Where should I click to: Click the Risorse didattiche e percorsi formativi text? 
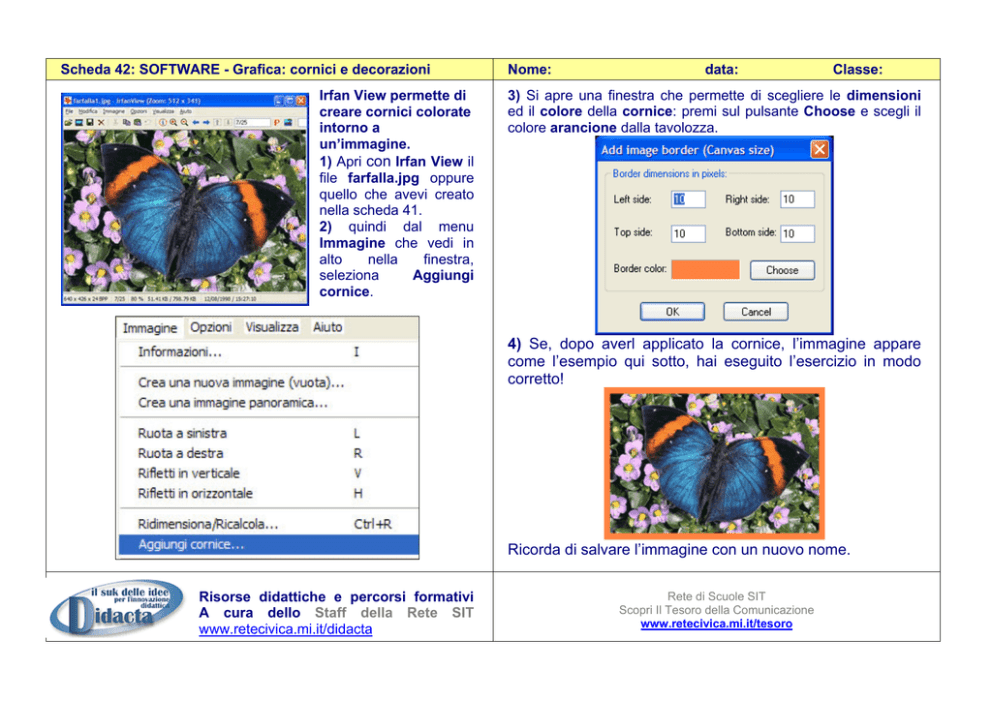tap(336, 597)
